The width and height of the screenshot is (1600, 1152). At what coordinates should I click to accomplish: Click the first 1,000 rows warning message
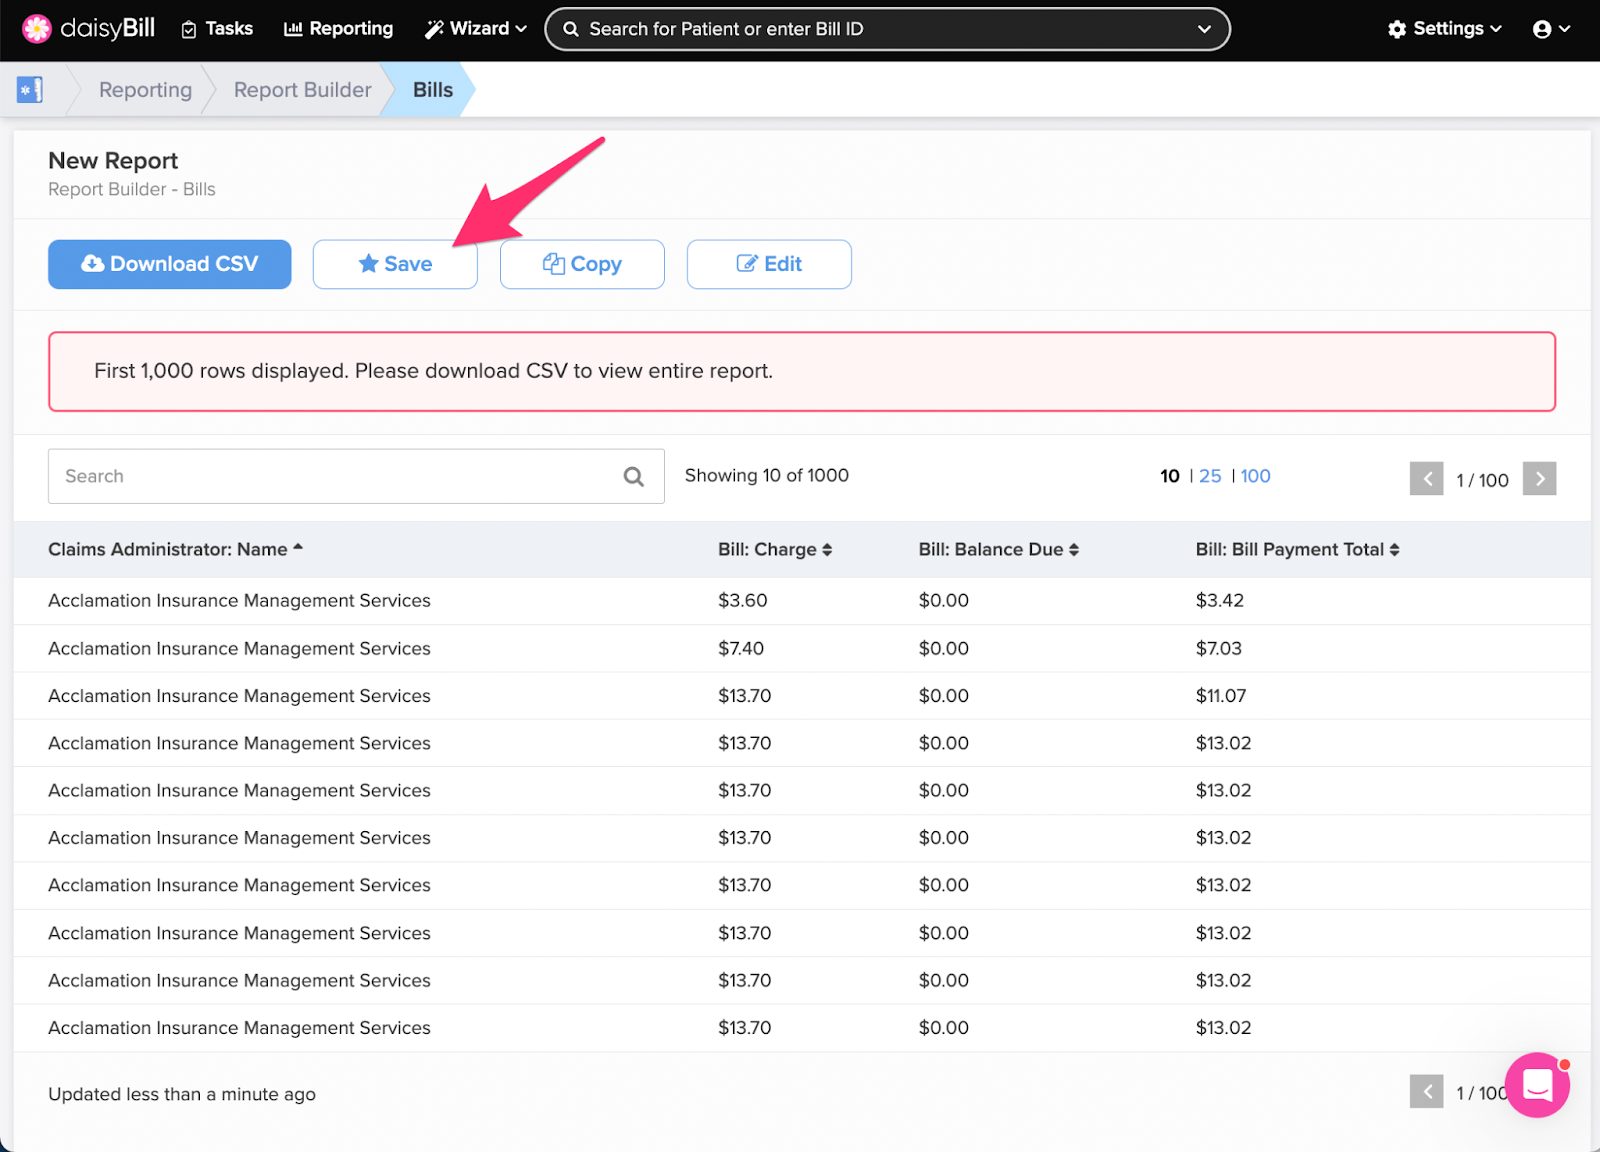click(802, 371)
